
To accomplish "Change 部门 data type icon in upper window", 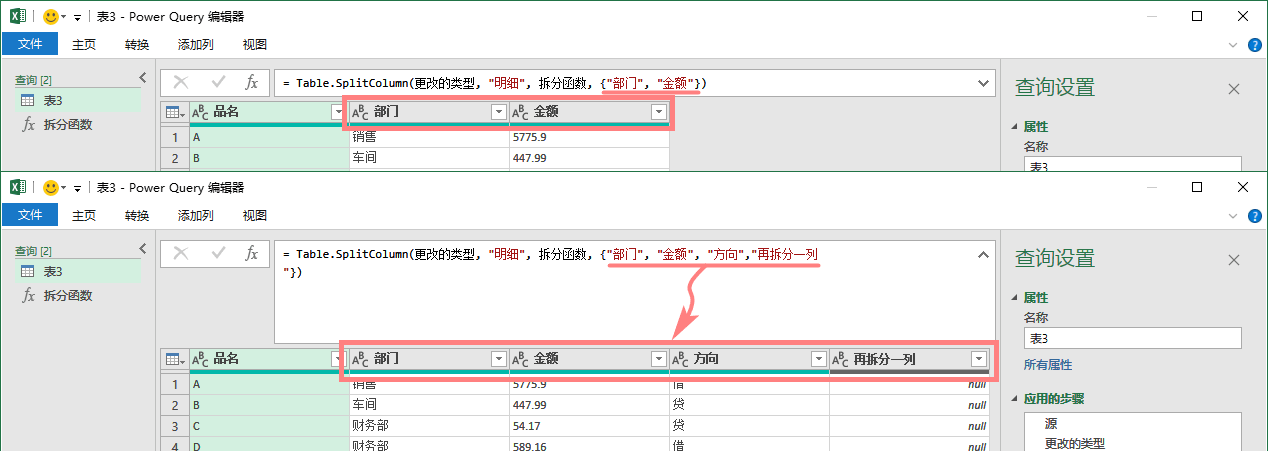I will coord(360,112).
